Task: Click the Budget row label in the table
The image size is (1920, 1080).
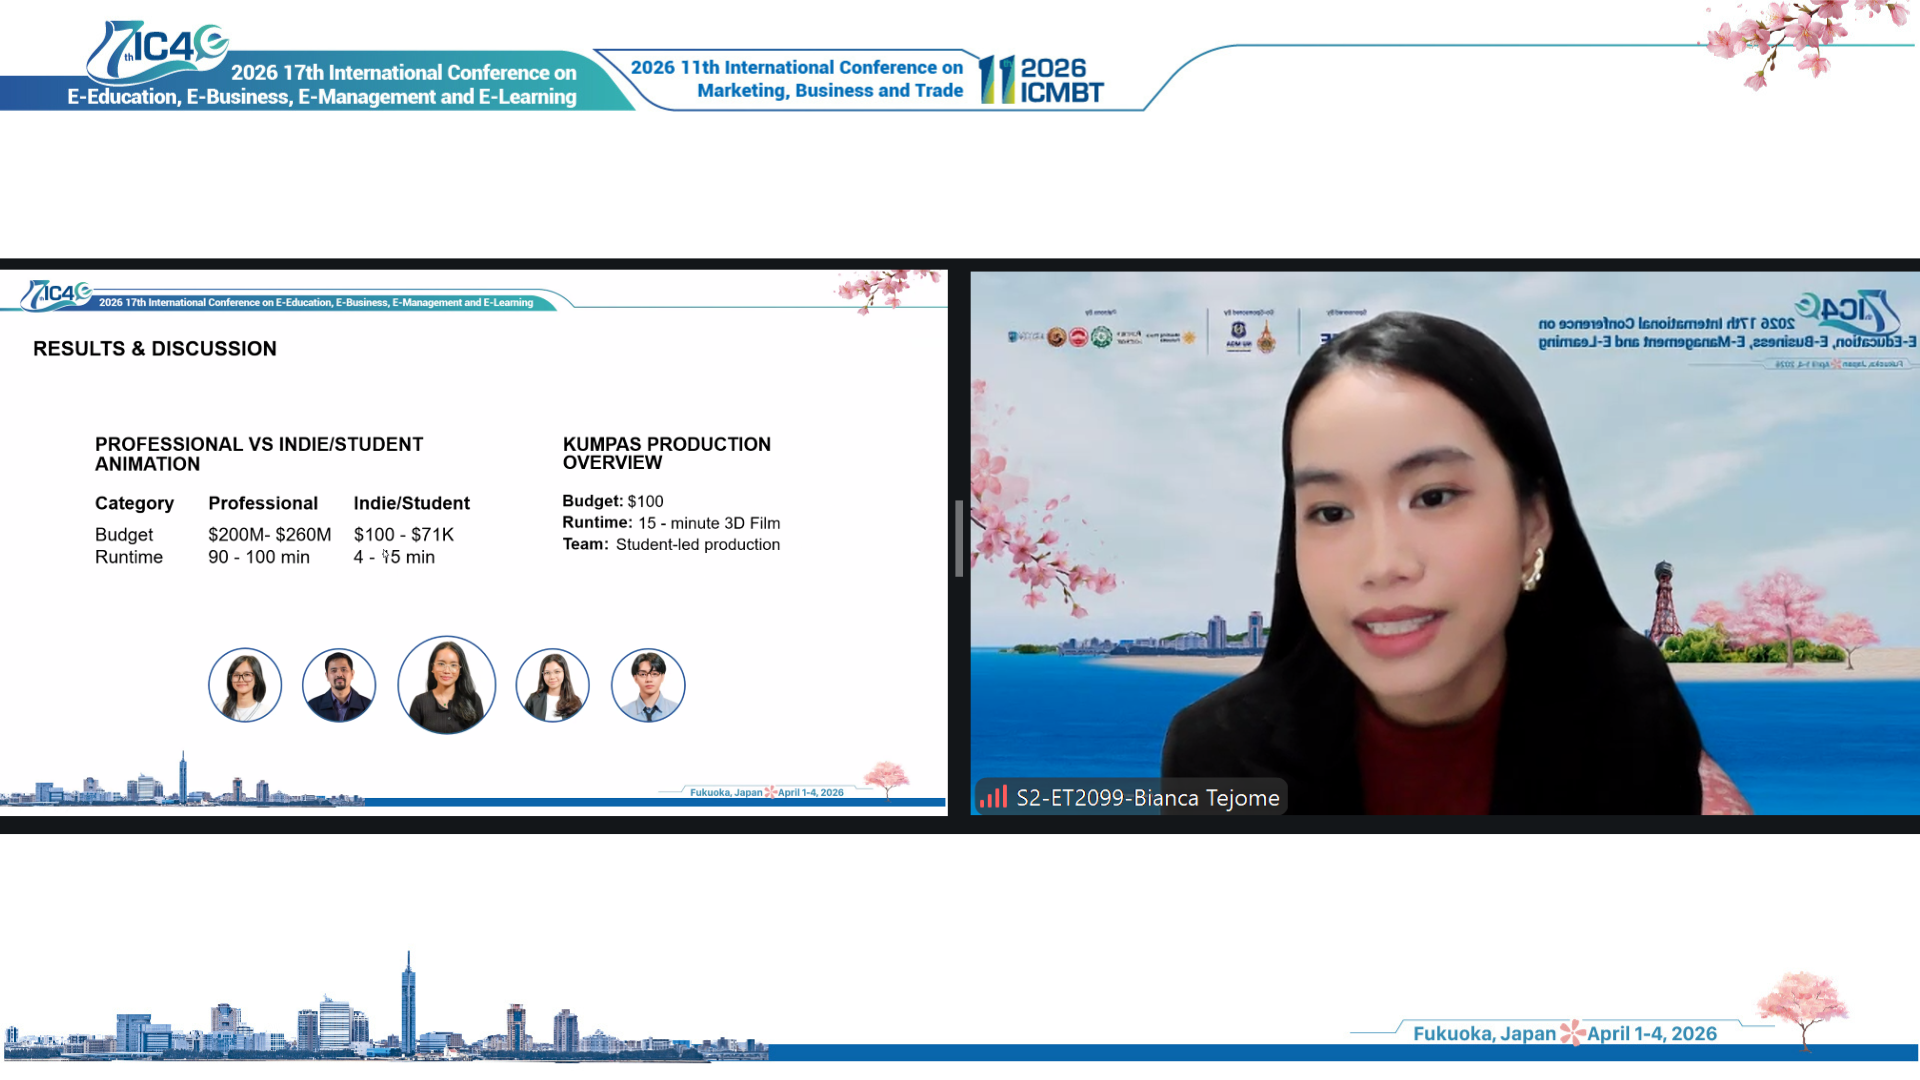Action: click(124, 535)
